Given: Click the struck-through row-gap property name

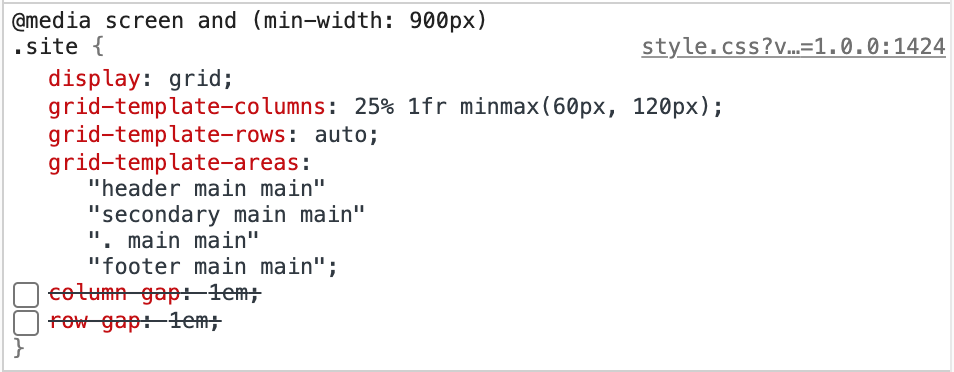Looking at the screenshot, I should 95,321.
